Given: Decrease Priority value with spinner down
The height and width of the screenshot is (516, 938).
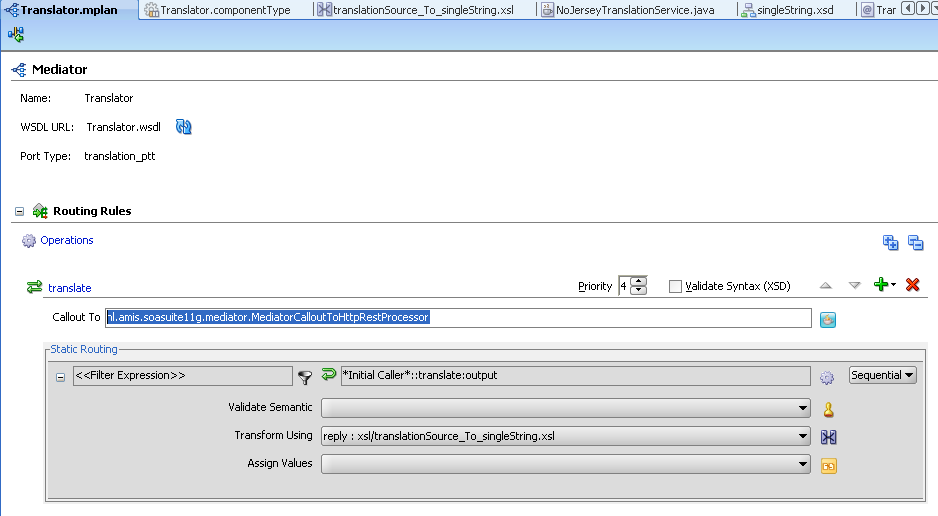Looking at the screenshot, I should tap(639, 290).
